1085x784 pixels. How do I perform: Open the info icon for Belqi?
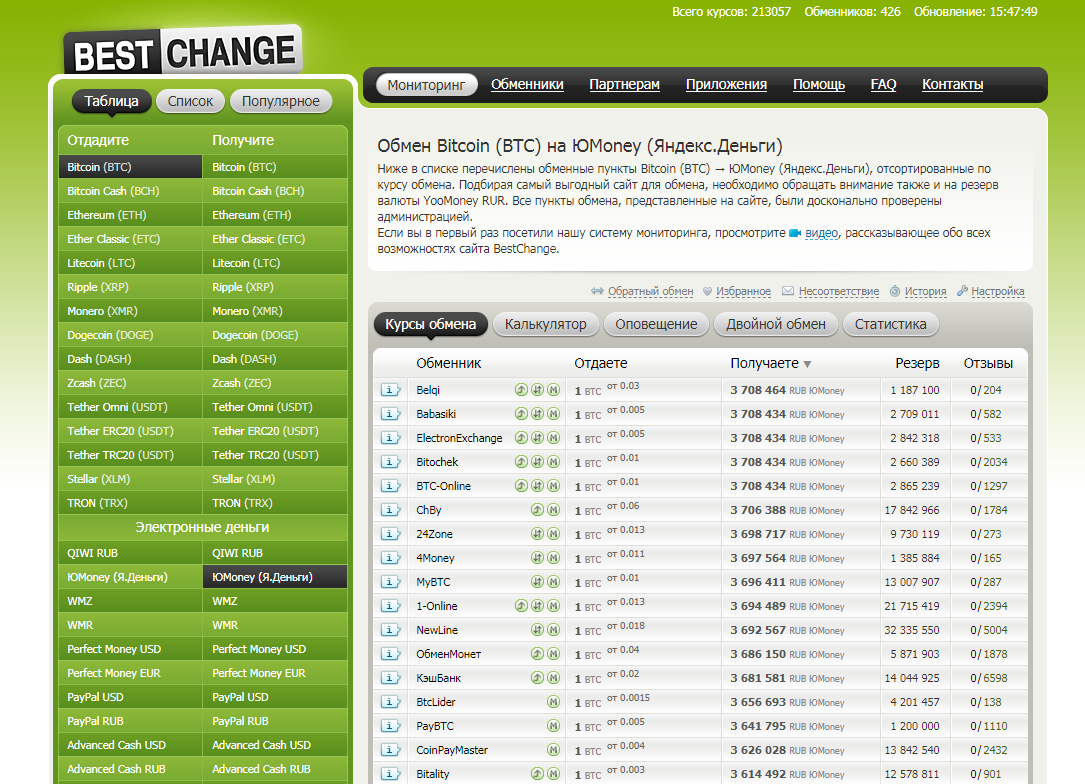(x=390, y=390)
